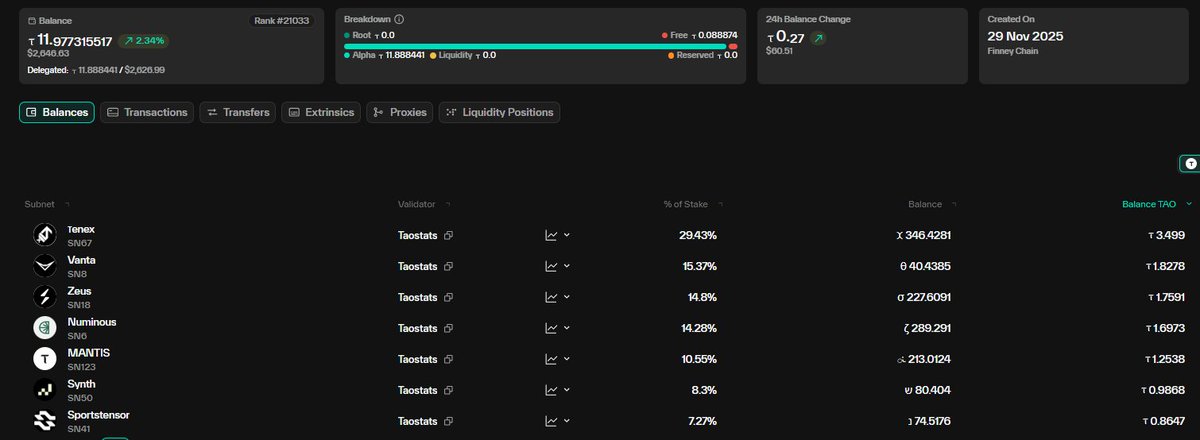Image resolution: width=1200 pixels, height=440 pixels.
Task: Click the Breakdown info icon
Action: point(400,20)
